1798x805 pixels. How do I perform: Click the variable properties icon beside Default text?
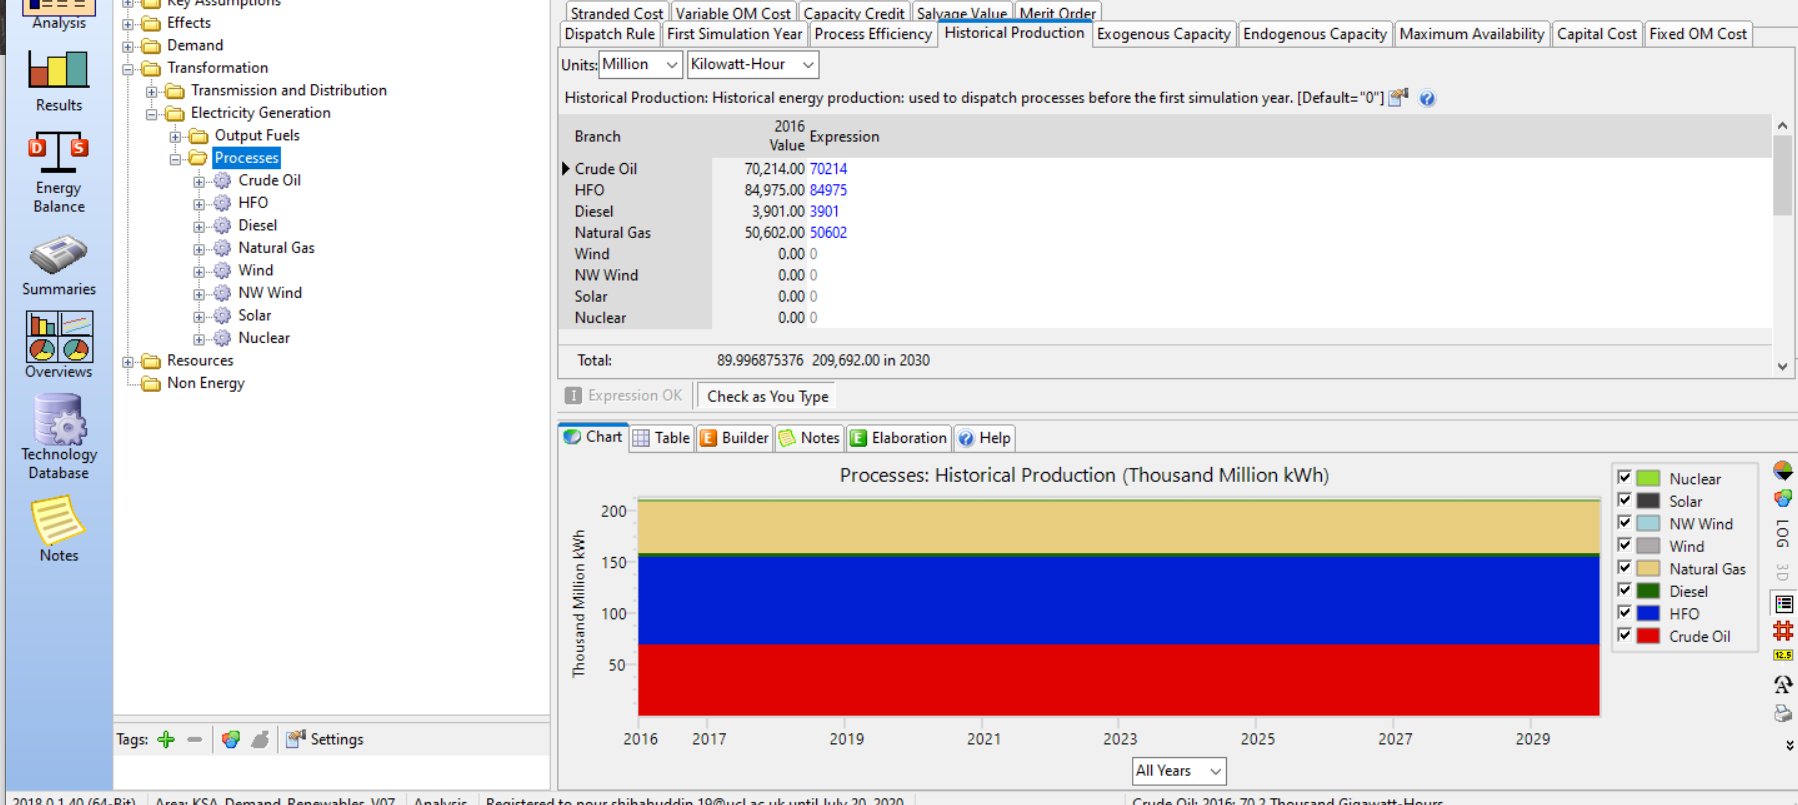1398,97
